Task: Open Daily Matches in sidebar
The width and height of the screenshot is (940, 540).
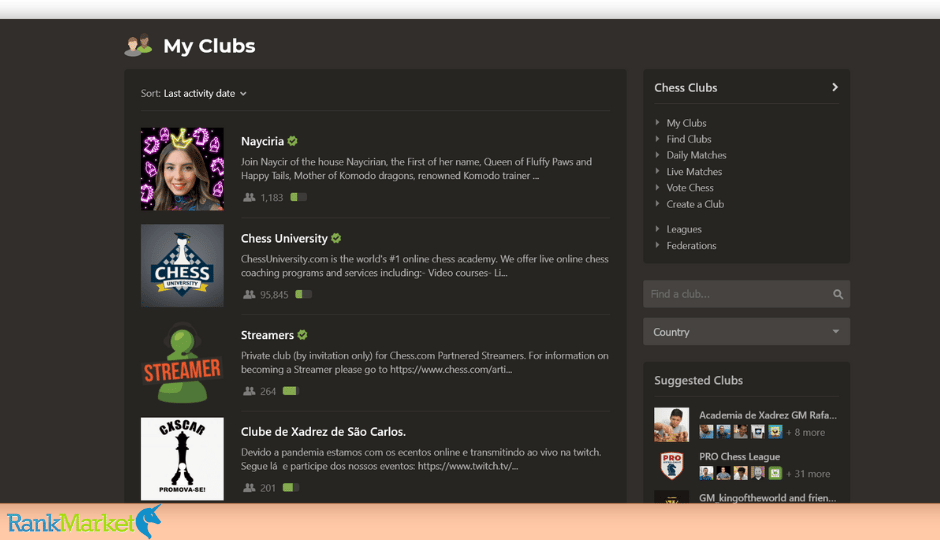Action: pos(697,155)
